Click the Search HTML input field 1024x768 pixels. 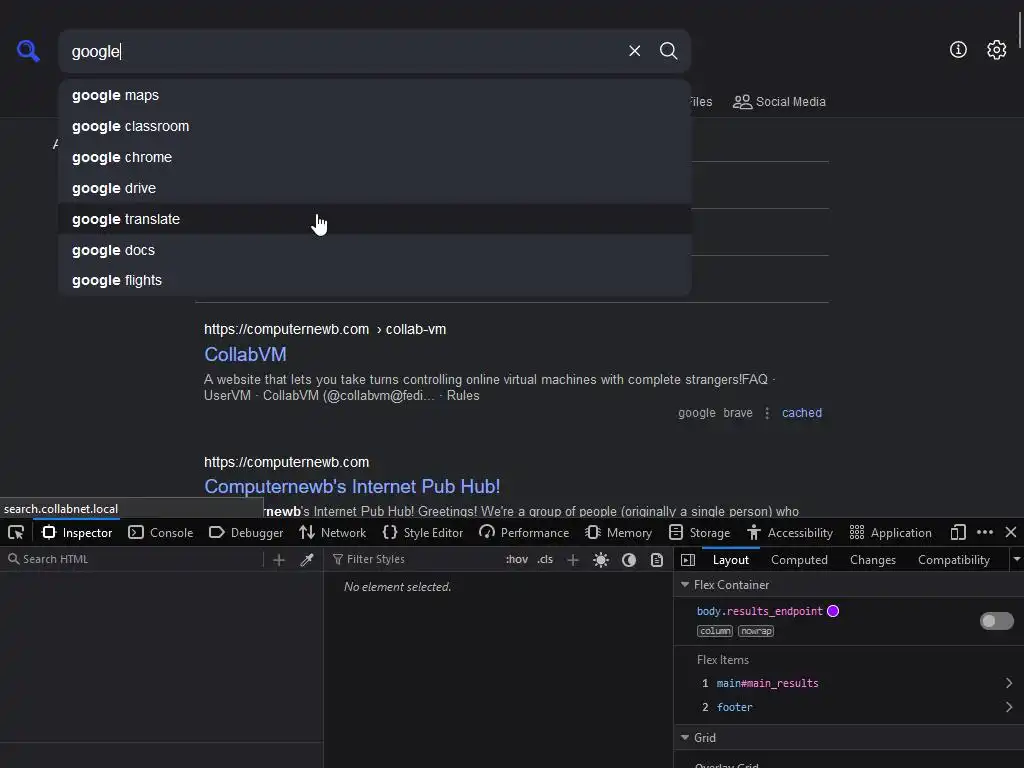(134, 559)
